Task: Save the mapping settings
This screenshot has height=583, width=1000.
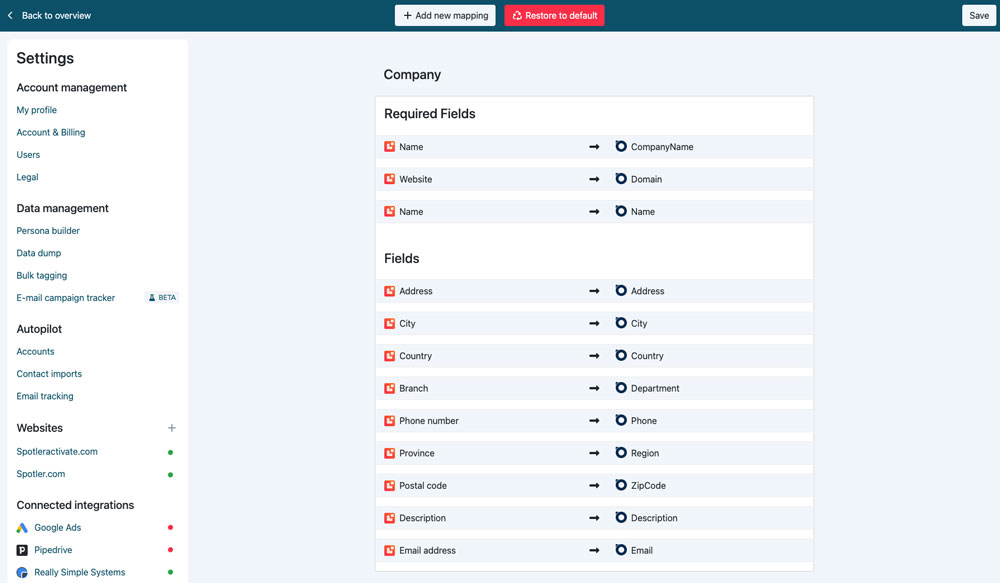Action: pyautogui.click(x=979, y=15)
